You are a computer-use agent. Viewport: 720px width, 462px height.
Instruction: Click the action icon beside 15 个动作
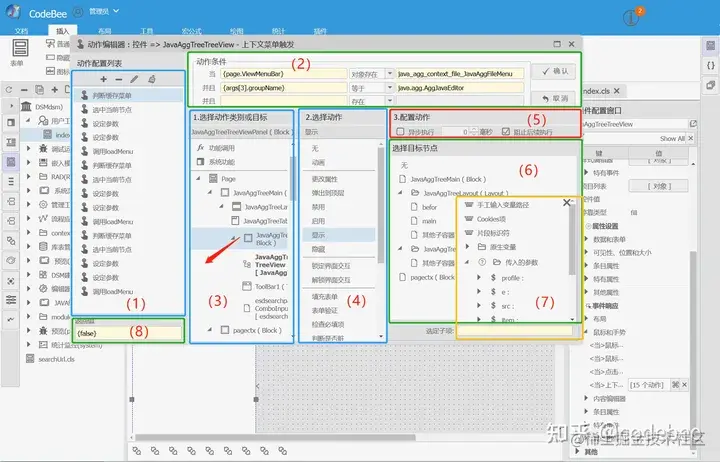pyautogui.click(x=675, y=385)
